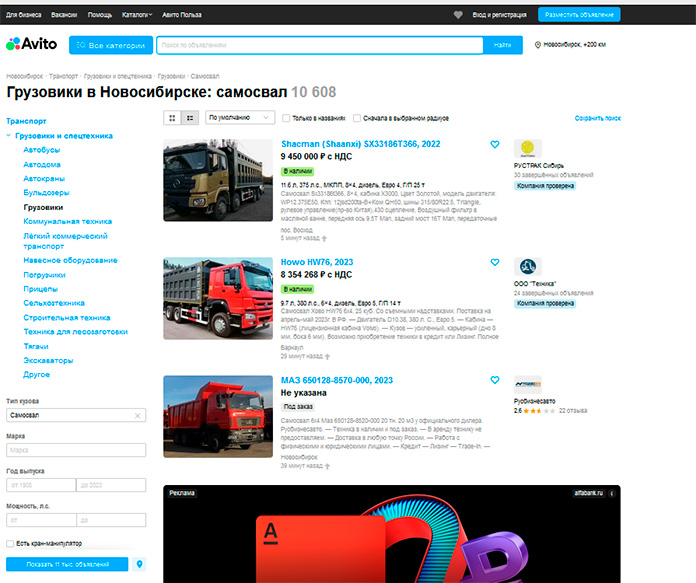Enable the 'Только в названии' checkbox
696x583 pixels.
[286, 118]
